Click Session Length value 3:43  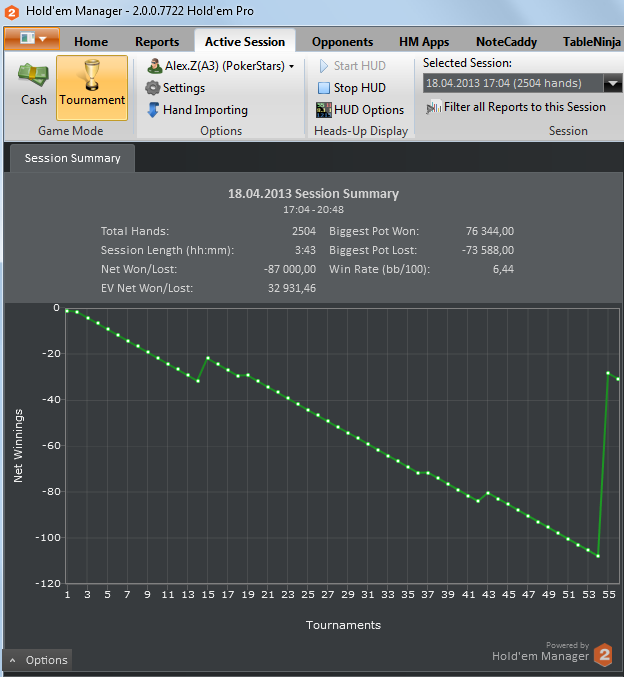305,250
